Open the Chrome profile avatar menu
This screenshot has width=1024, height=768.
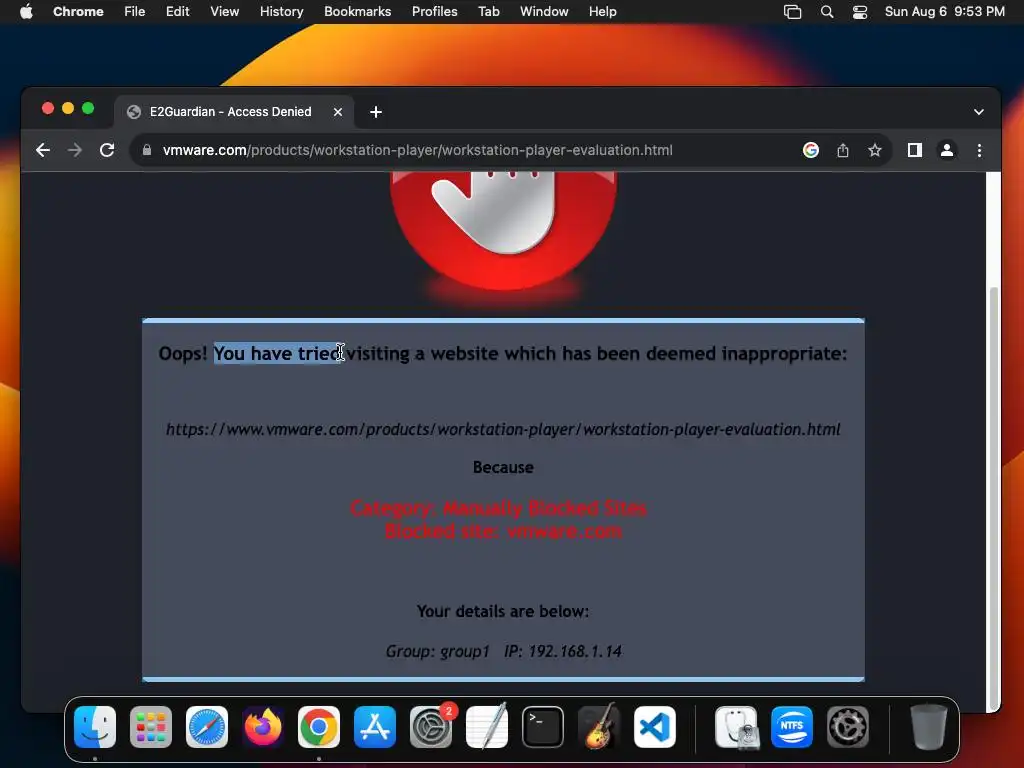coord(946,150)
